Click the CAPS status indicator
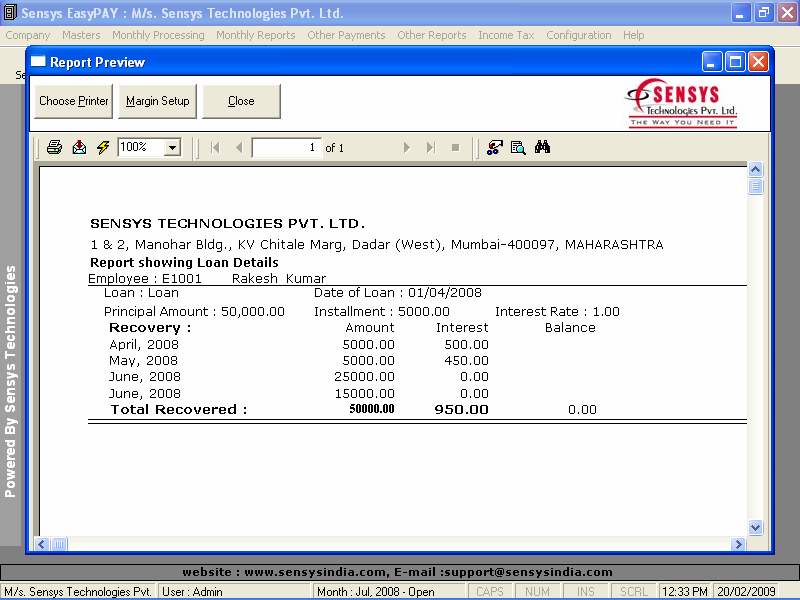 489,592
